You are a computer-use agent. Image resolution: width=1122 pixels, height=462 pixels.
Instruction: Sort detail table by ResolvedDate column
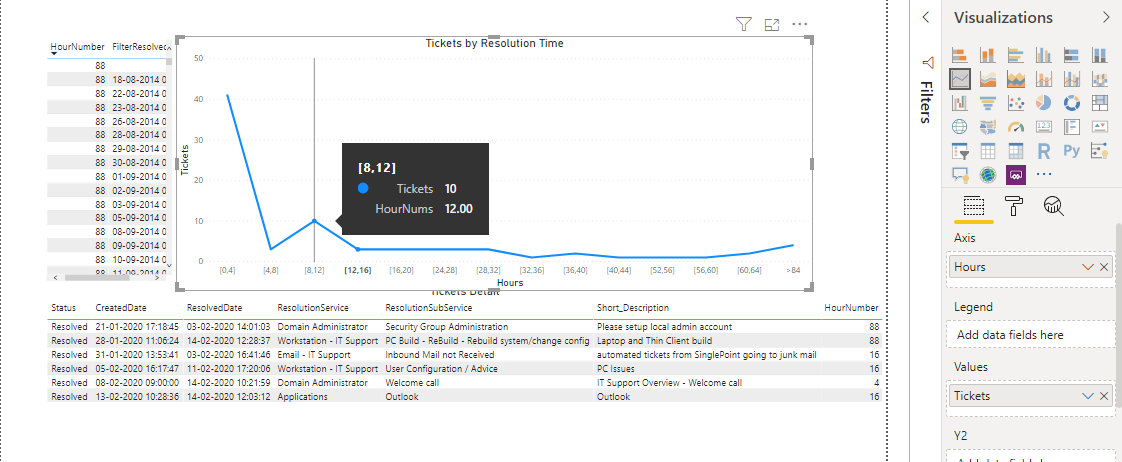click(x=215, y=308)
